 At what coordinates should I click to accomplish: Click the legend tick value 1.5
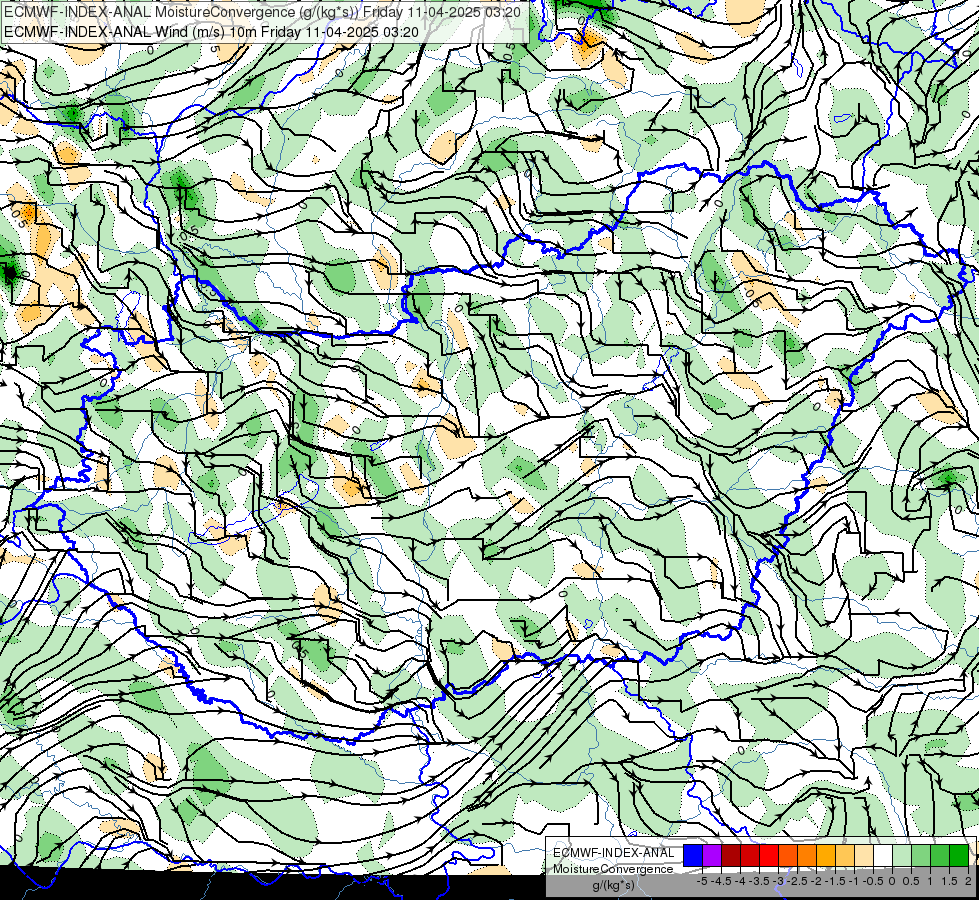[950, 881]
